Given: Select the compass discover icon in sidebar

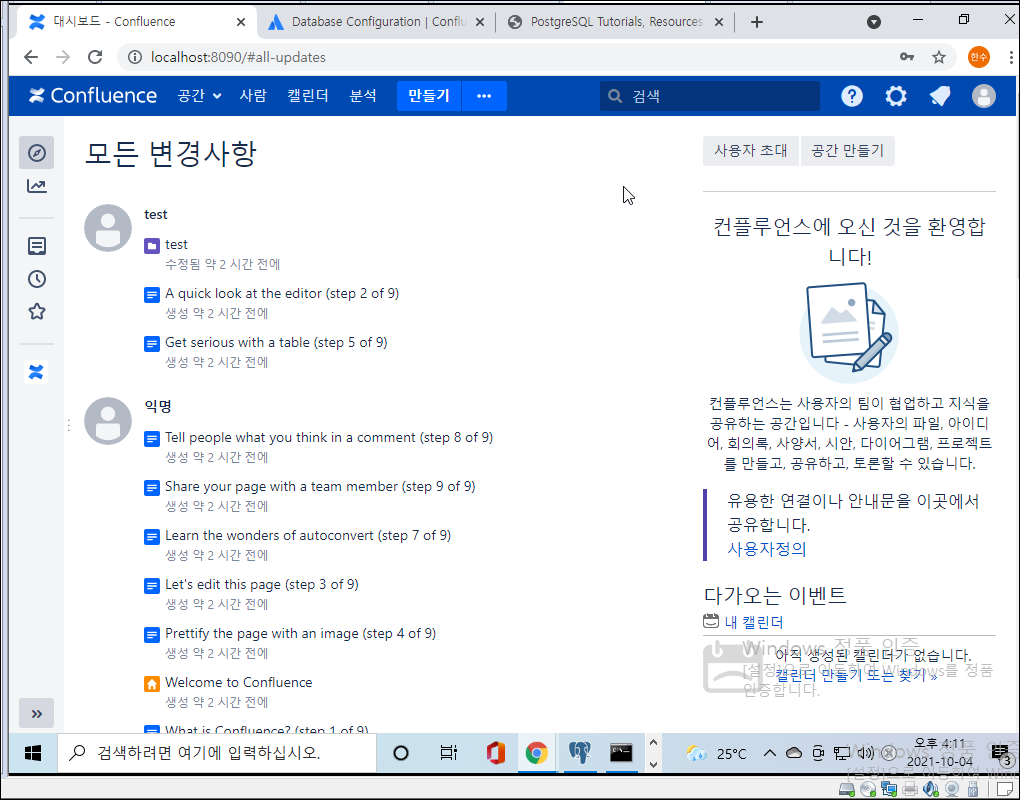Looking at the screenshot, I should point(36,153).
